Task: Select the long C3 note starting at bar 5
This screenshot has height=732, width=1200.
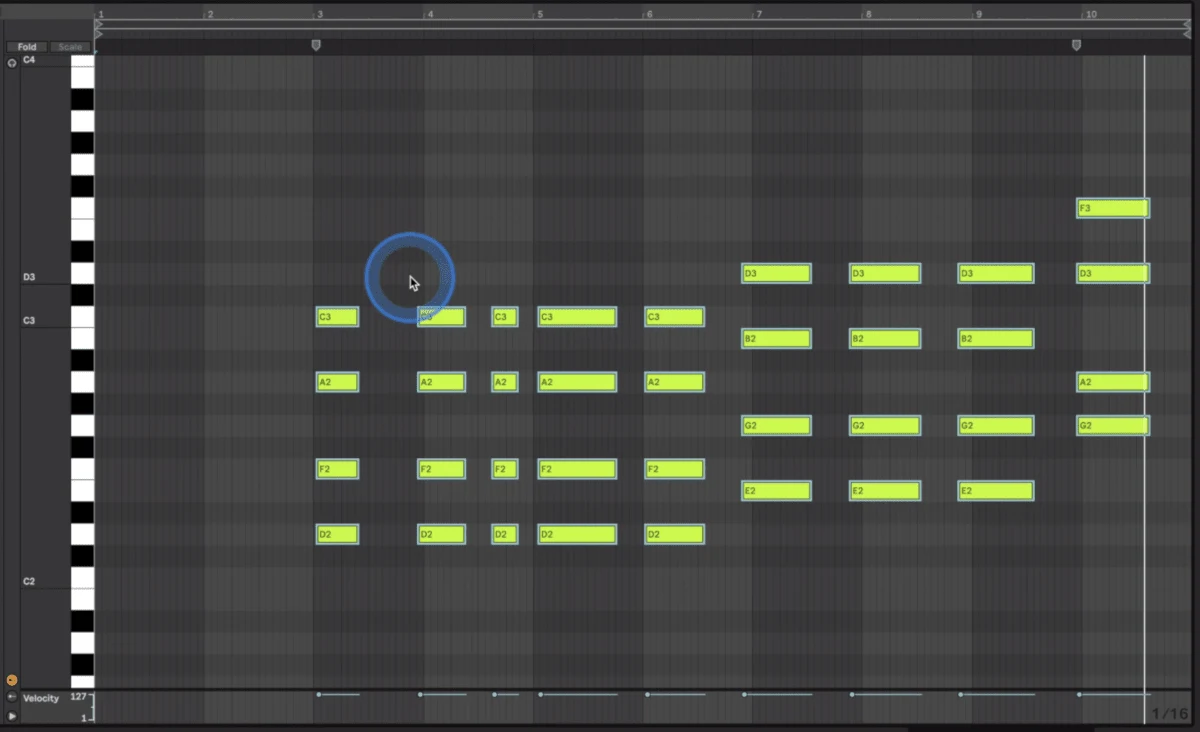Action: pyautogui.click(x=577, y=317)
